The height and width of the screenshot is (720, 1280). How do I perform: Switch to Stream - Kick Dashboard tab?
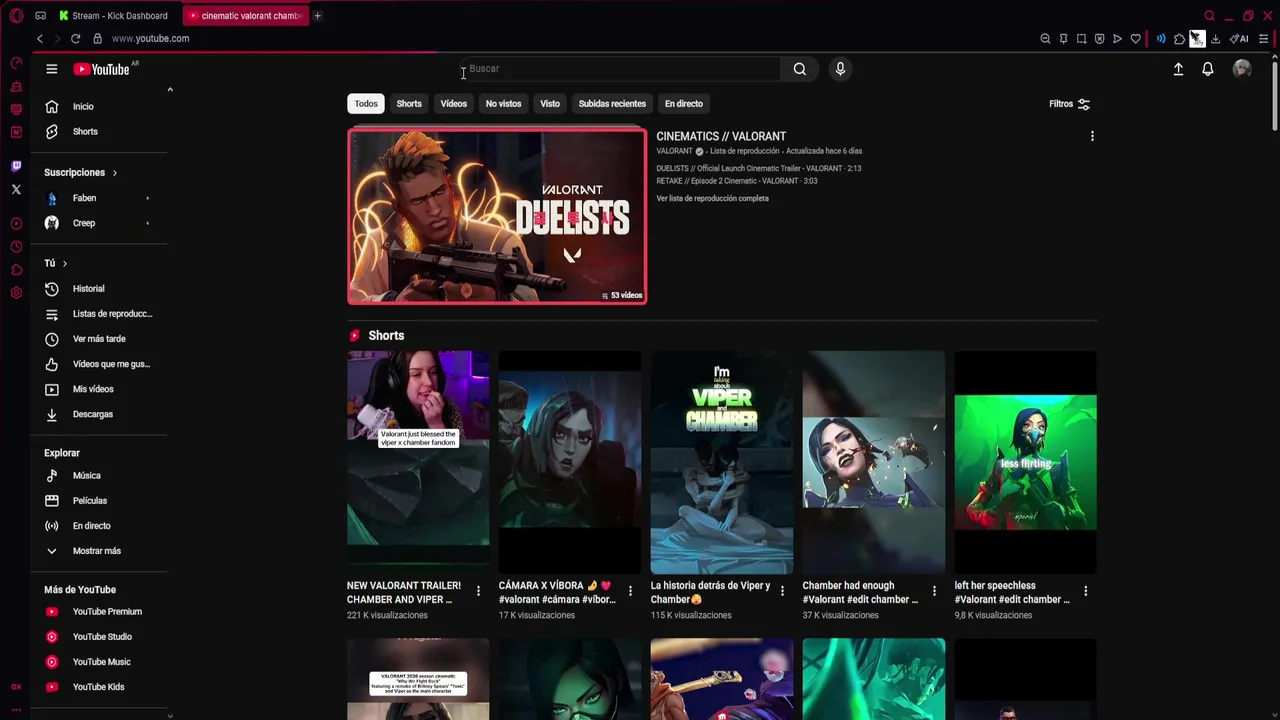pos(113,16)
